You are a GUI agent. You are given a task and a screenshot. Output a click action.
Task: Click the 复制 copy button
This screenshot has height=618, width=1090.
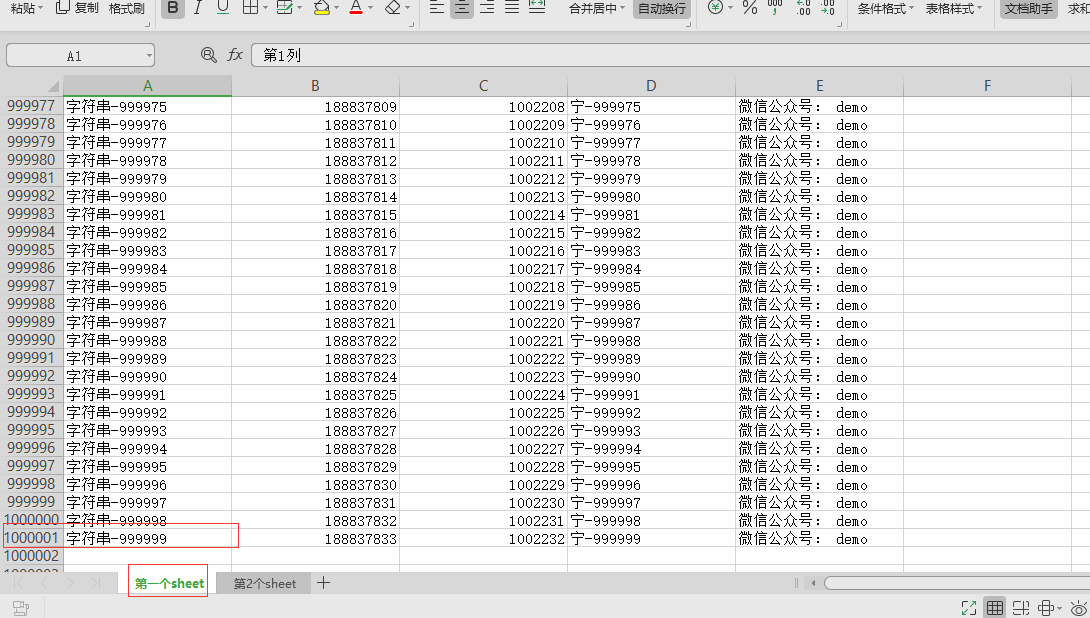pyautogui.click(x=77, y=8)
